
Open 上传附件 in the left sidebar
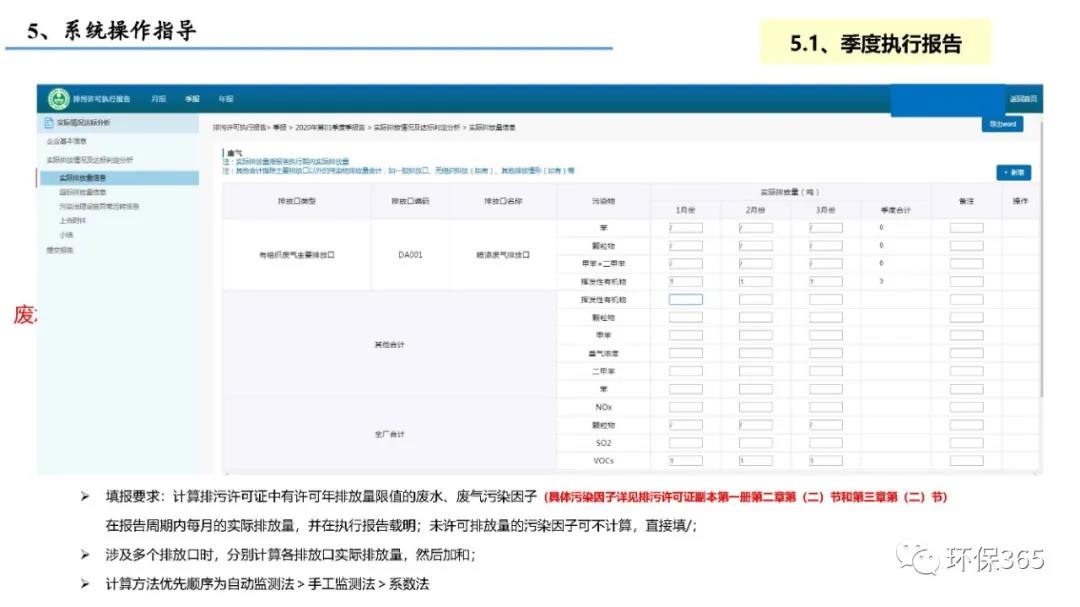point(72,220)
